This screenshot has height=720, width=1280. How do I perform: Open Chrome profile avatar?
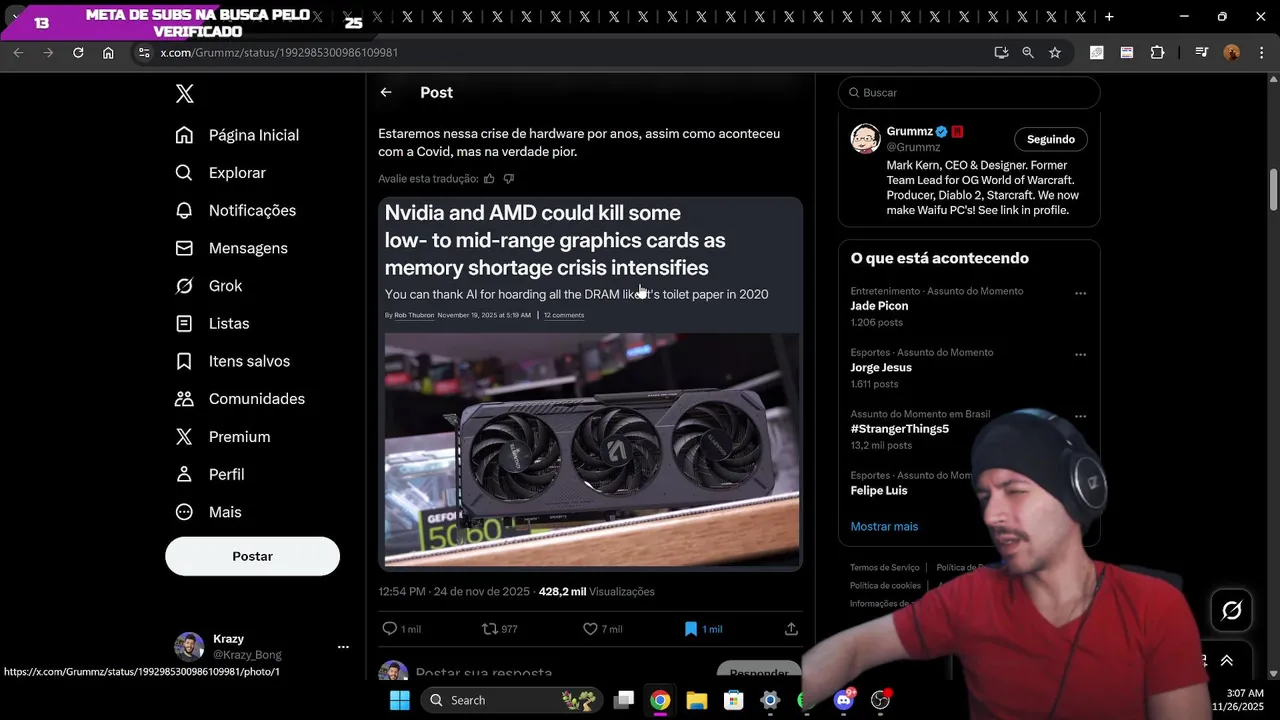pos(1232,53)
